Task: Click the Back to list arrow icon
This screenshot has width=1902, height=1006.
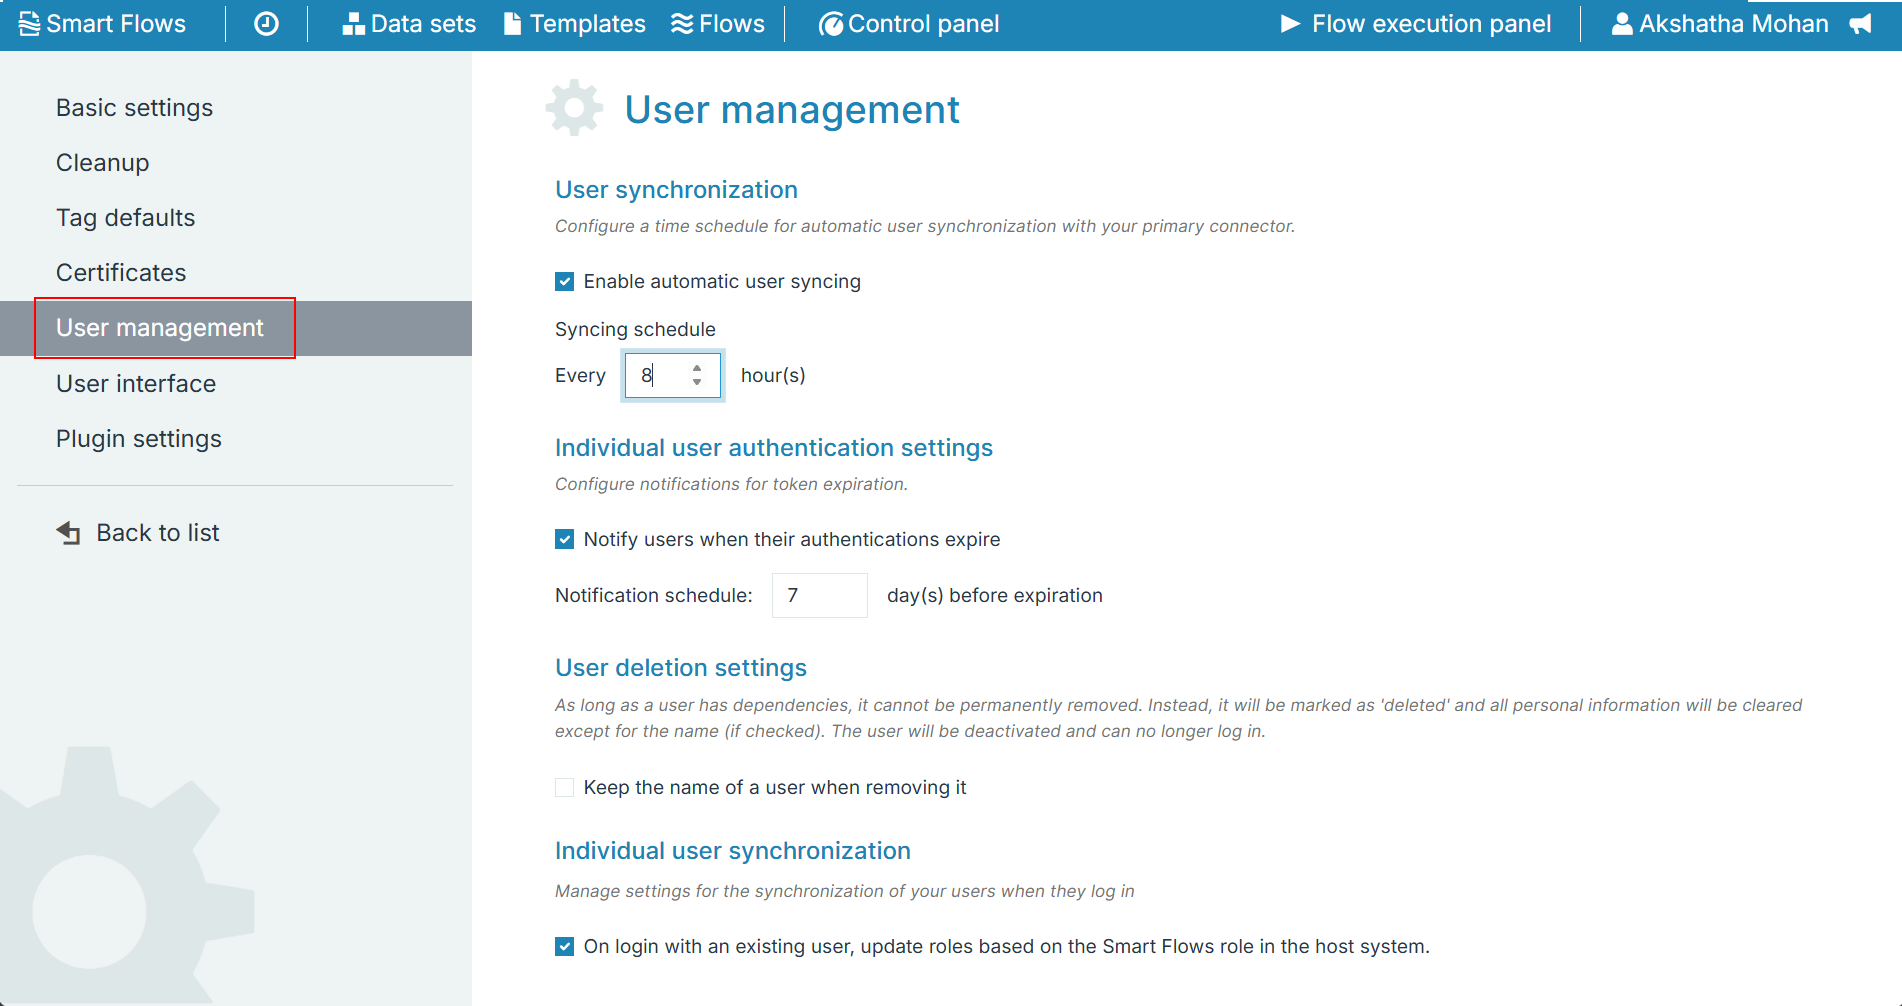Action: (68, 533)
